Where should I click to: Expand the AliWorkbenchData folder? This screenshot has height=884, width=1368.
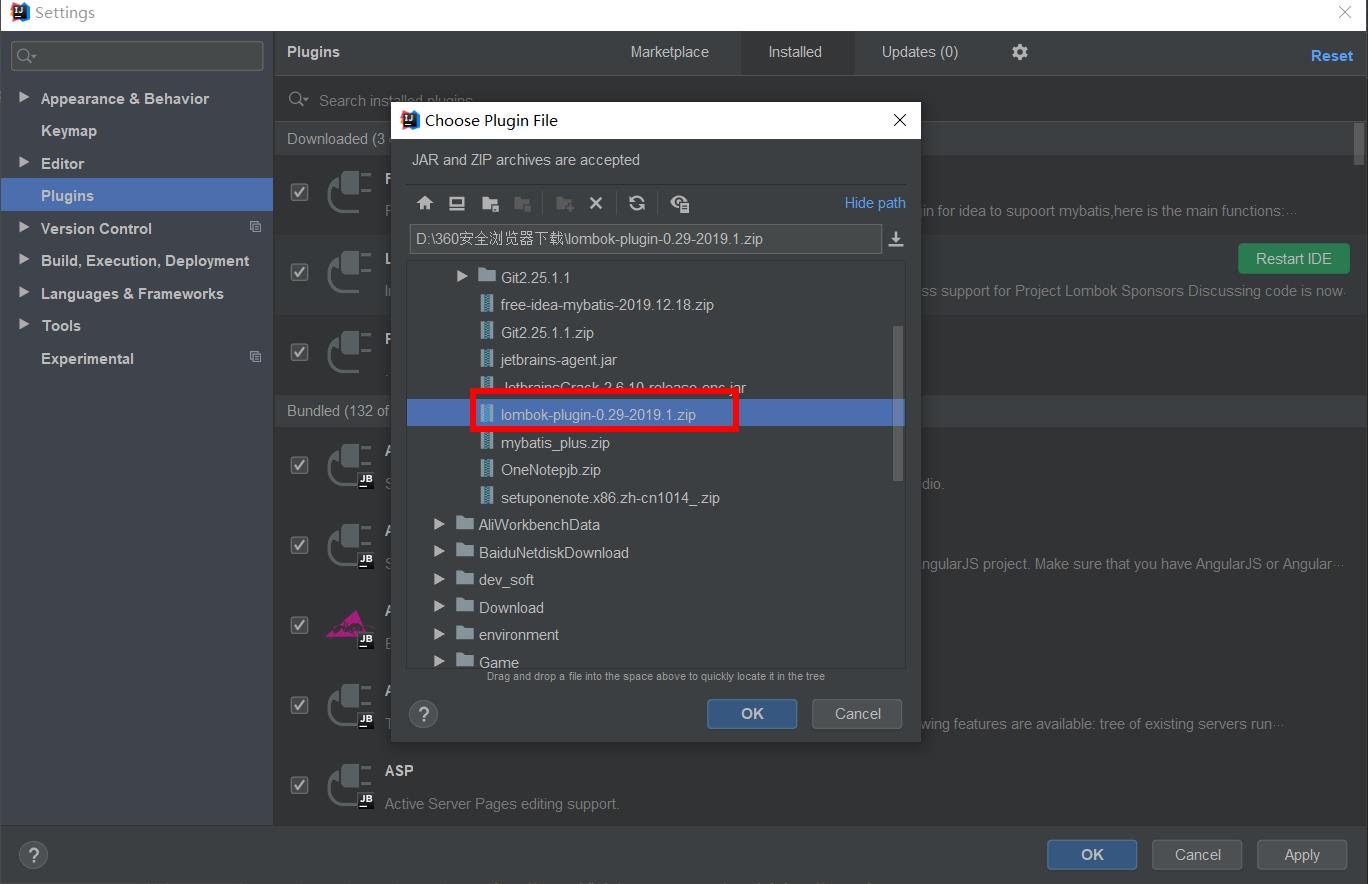coord(439,523)
